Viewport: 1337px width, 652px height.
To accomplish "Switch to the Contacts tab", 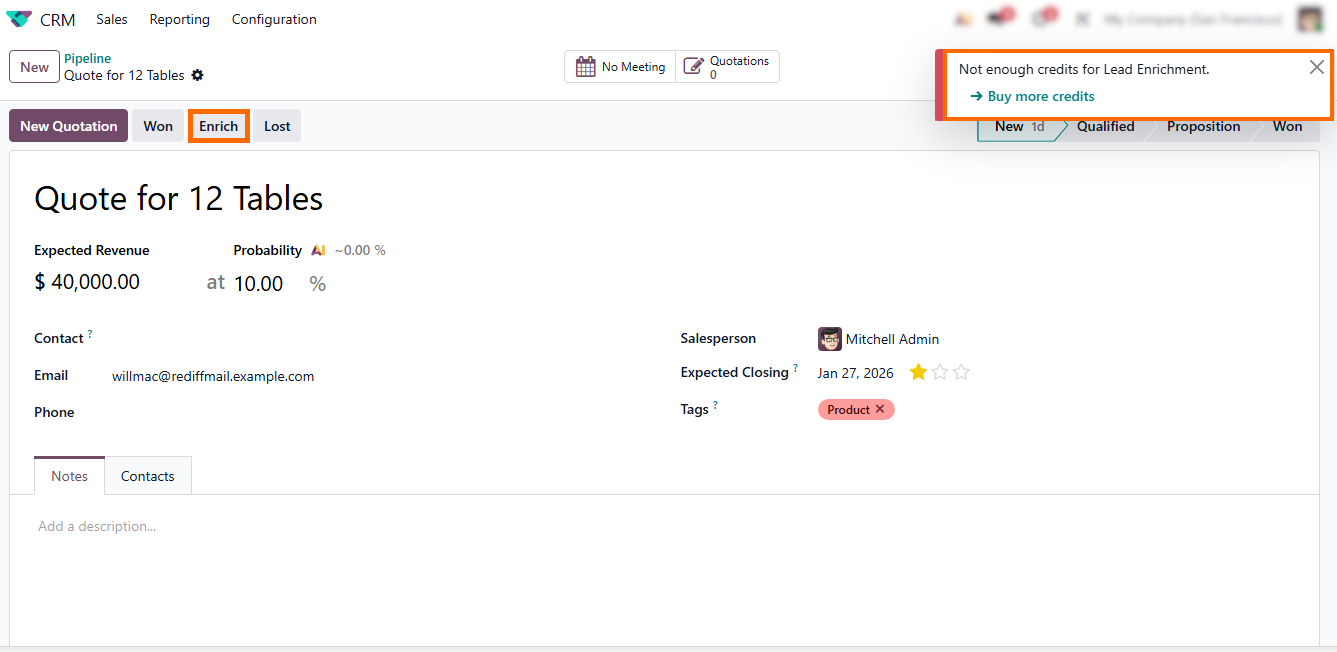I will (148, 476).
